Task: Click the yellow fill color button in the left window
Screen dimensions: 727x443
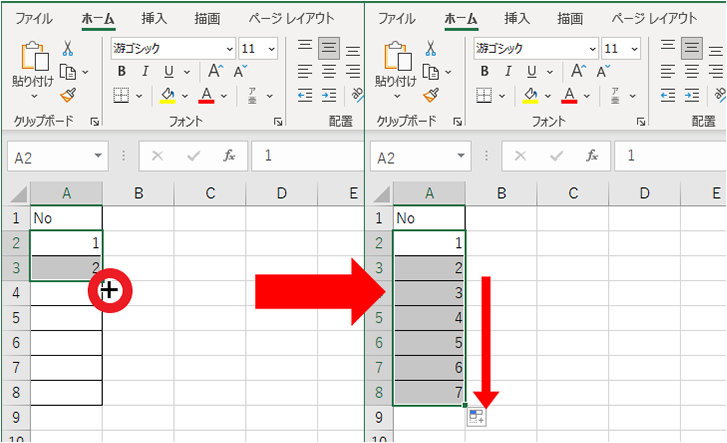Action: [x=168, y=96]
